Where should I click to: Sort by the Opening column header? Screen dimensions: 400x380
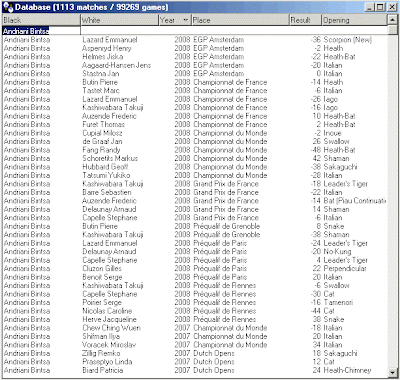click(354, 20)
